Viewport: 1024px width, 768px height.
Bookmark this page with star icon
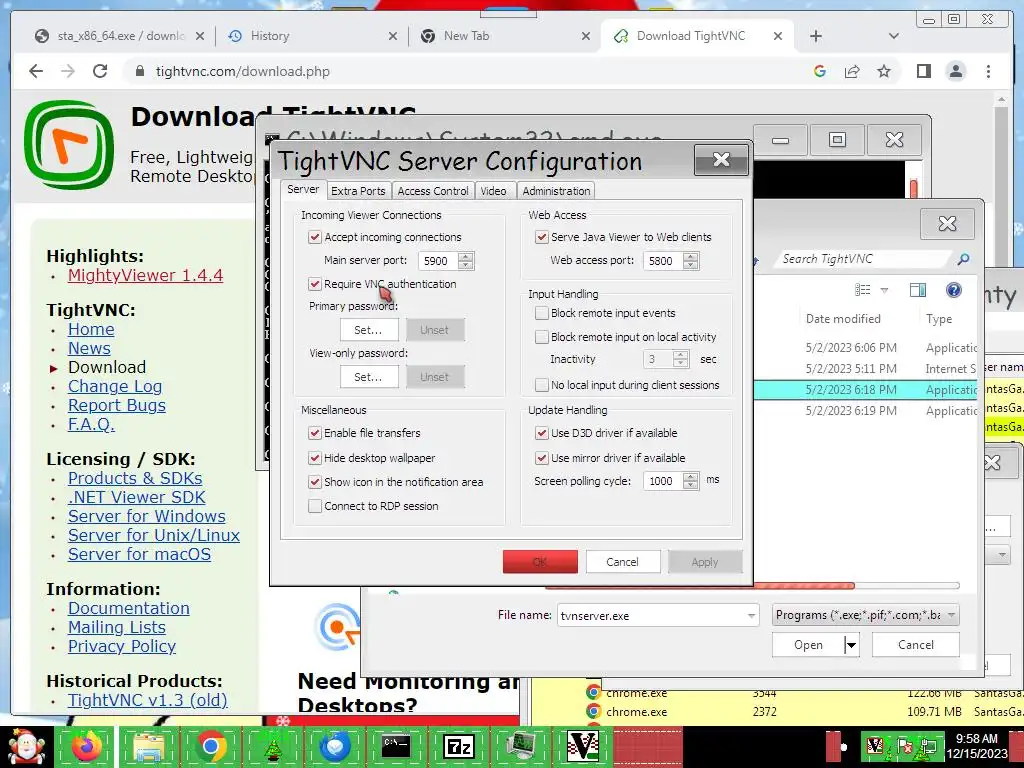[884, 71]
